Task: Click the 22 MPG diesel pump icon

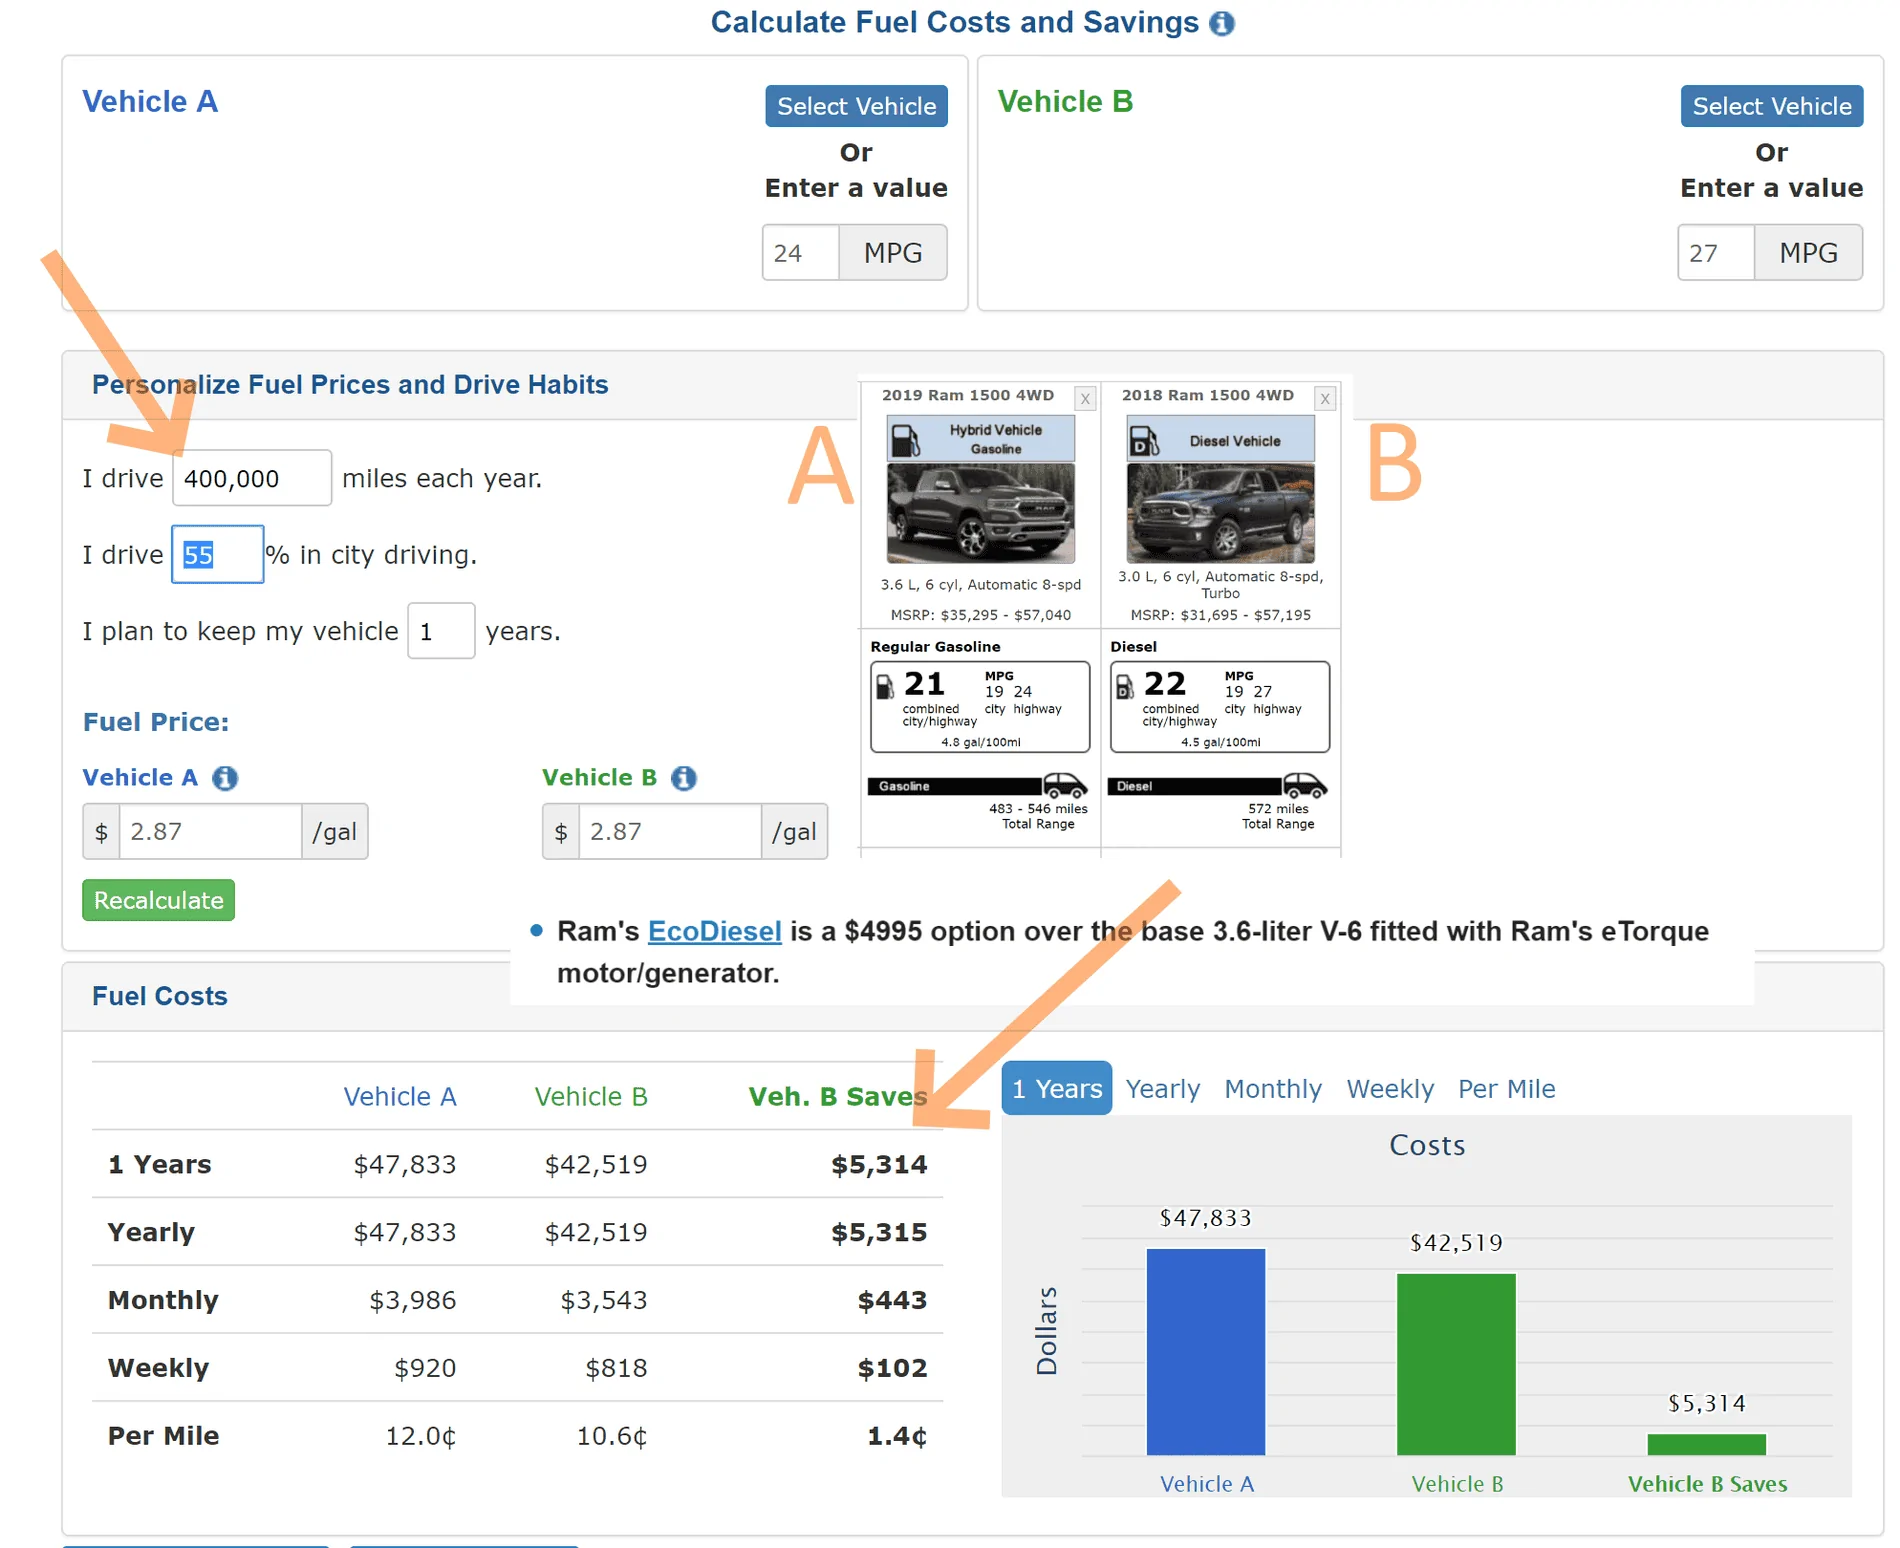Action: coord(1125,687)
